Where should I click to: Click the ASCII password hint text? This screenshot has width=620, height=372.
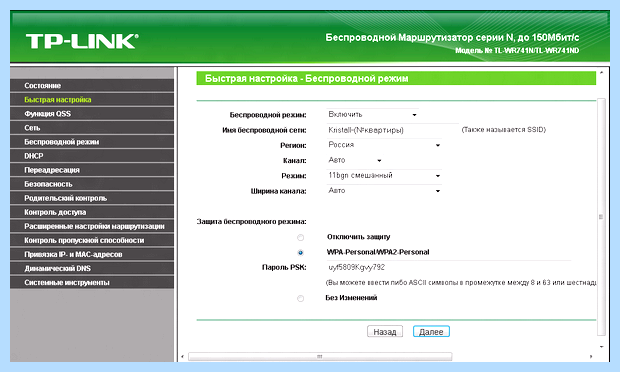point(461,283)
